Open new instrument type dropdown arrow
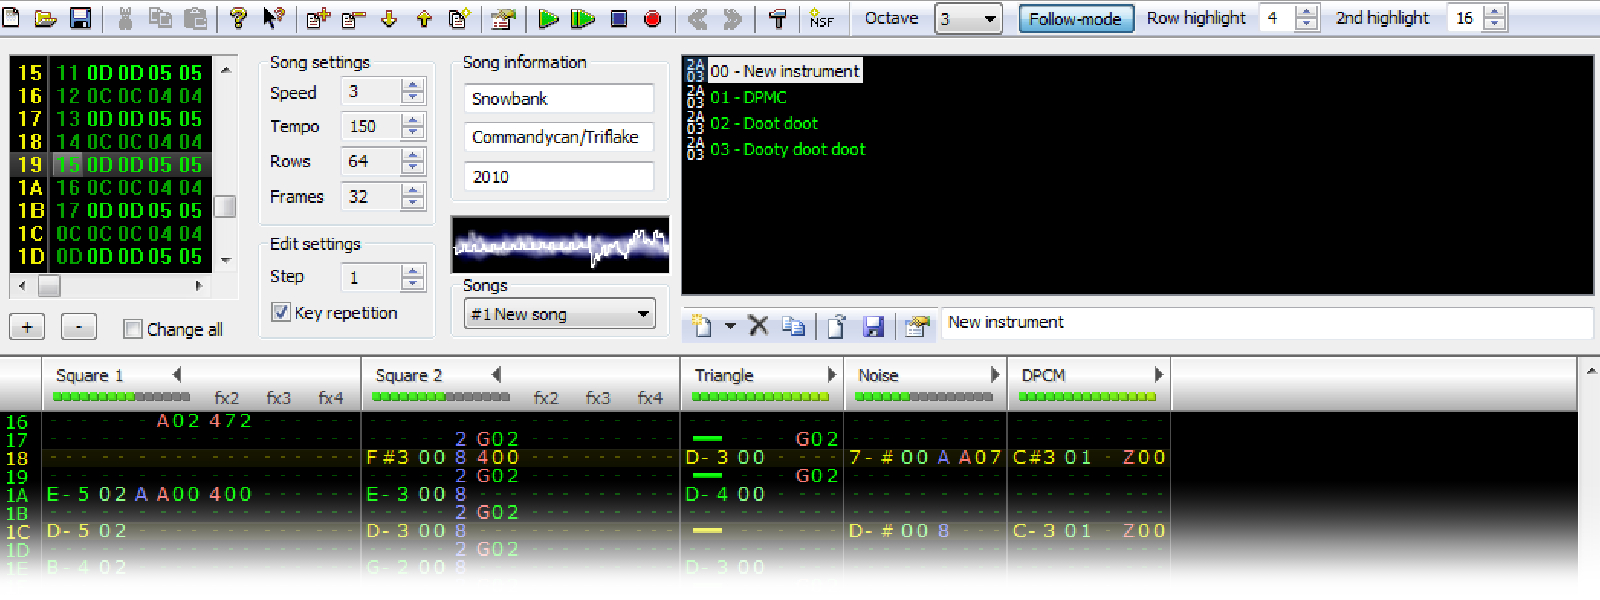The height and width of the screenshot is (600, 1600). (730, 326)
